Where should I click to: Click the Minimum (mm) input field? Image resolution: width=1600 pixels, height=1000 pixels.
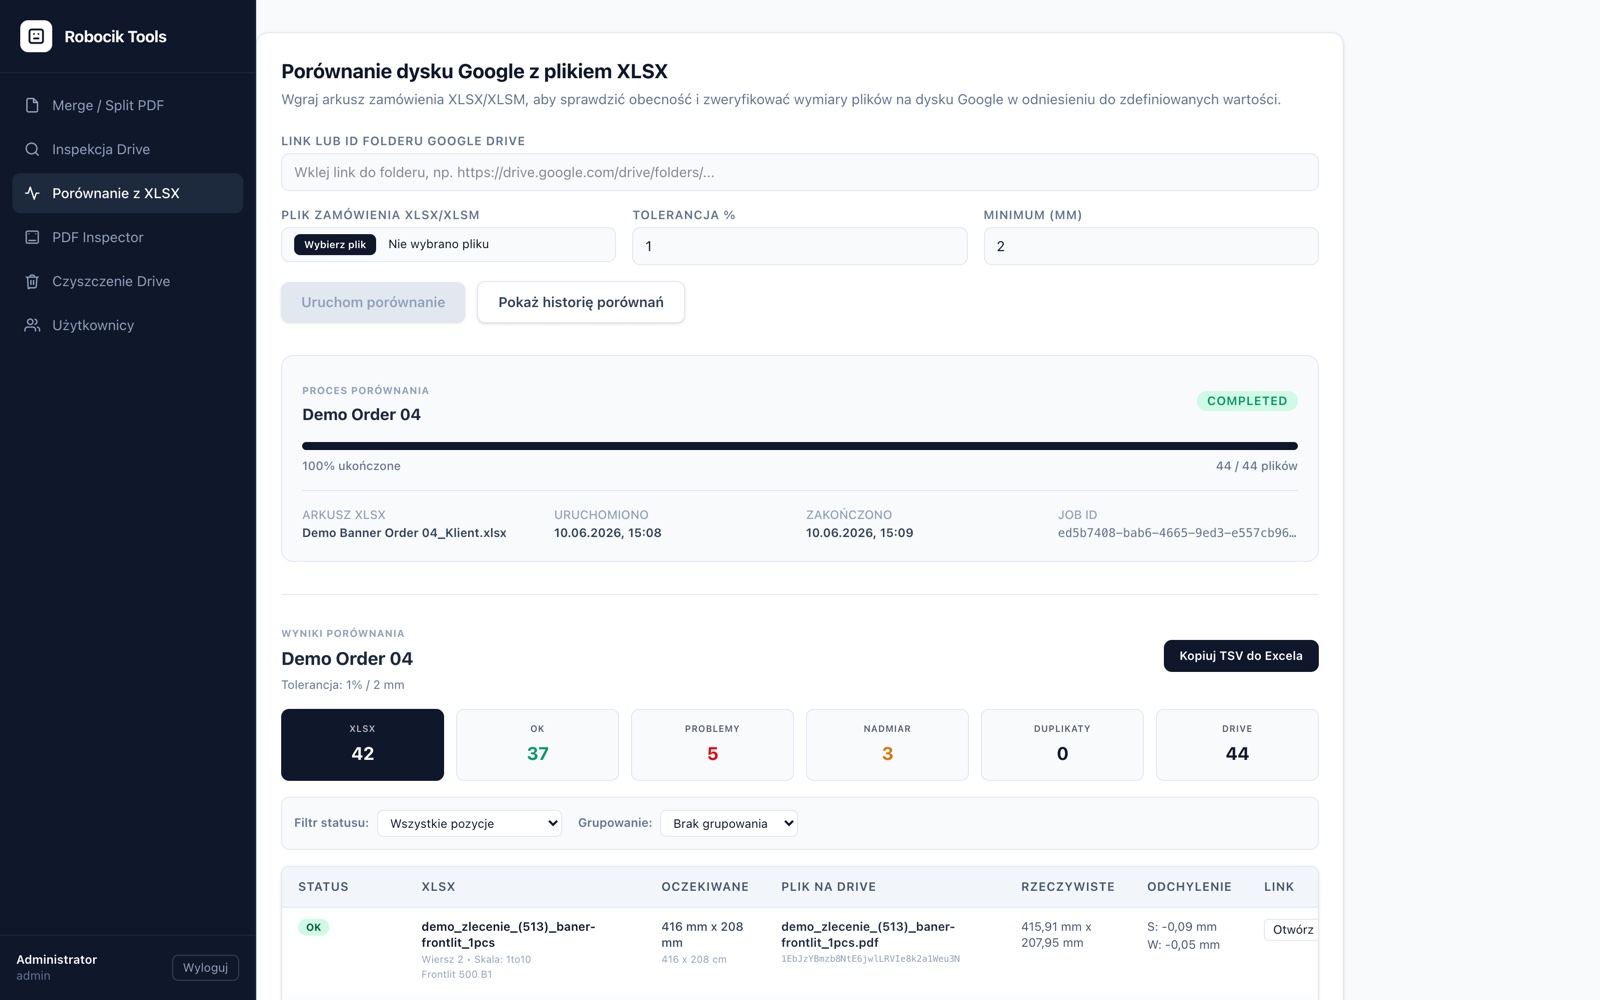(x=1151, y=246)
